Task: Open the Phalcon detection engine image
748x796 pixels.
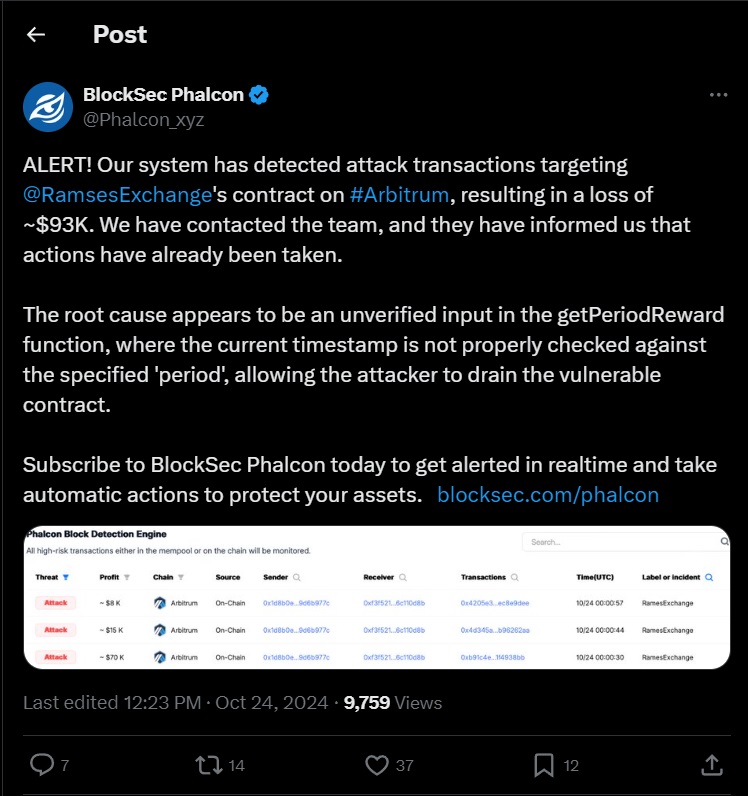Action: [377, 598]
